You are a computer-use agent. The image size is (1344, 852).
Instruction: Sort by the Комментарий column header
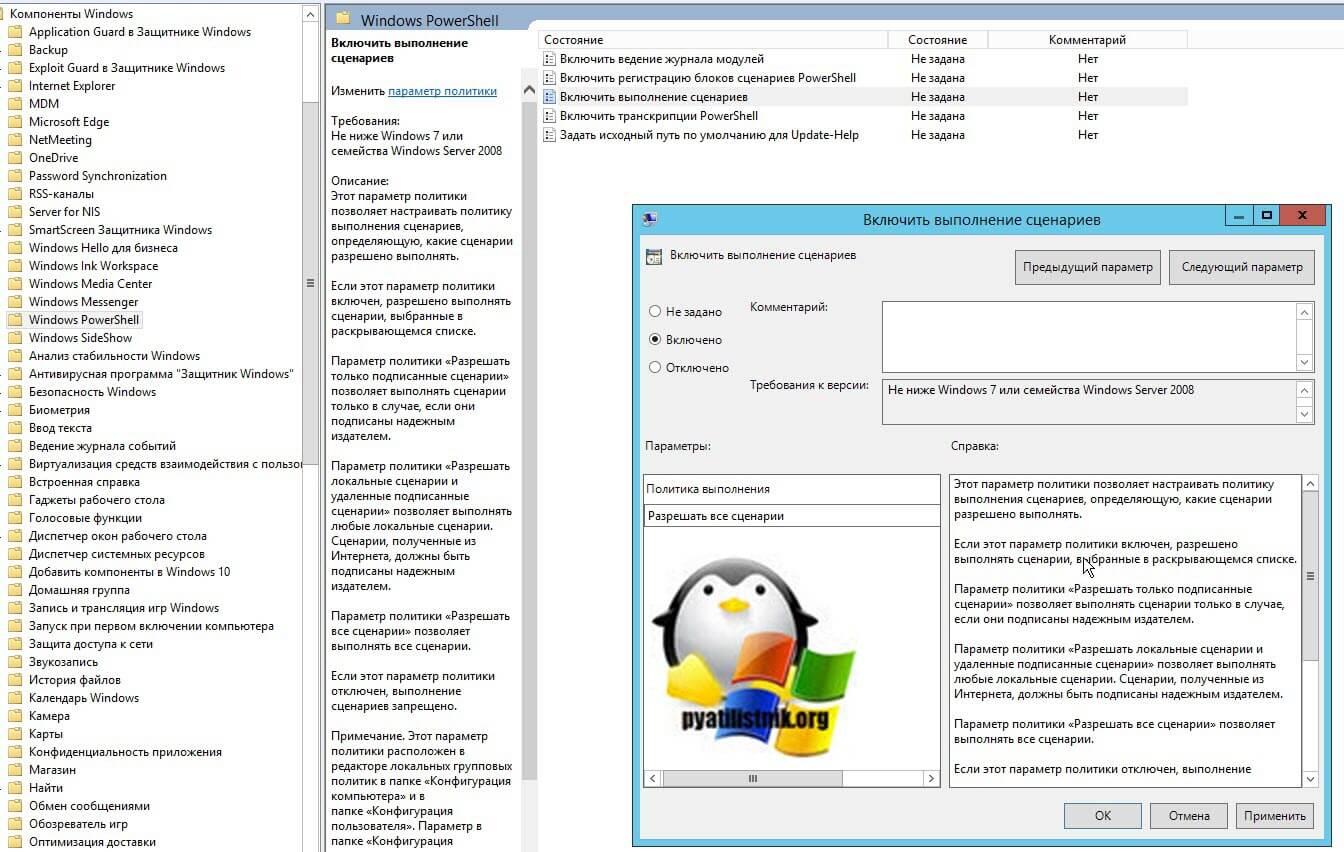click(x=1087, y=40)
